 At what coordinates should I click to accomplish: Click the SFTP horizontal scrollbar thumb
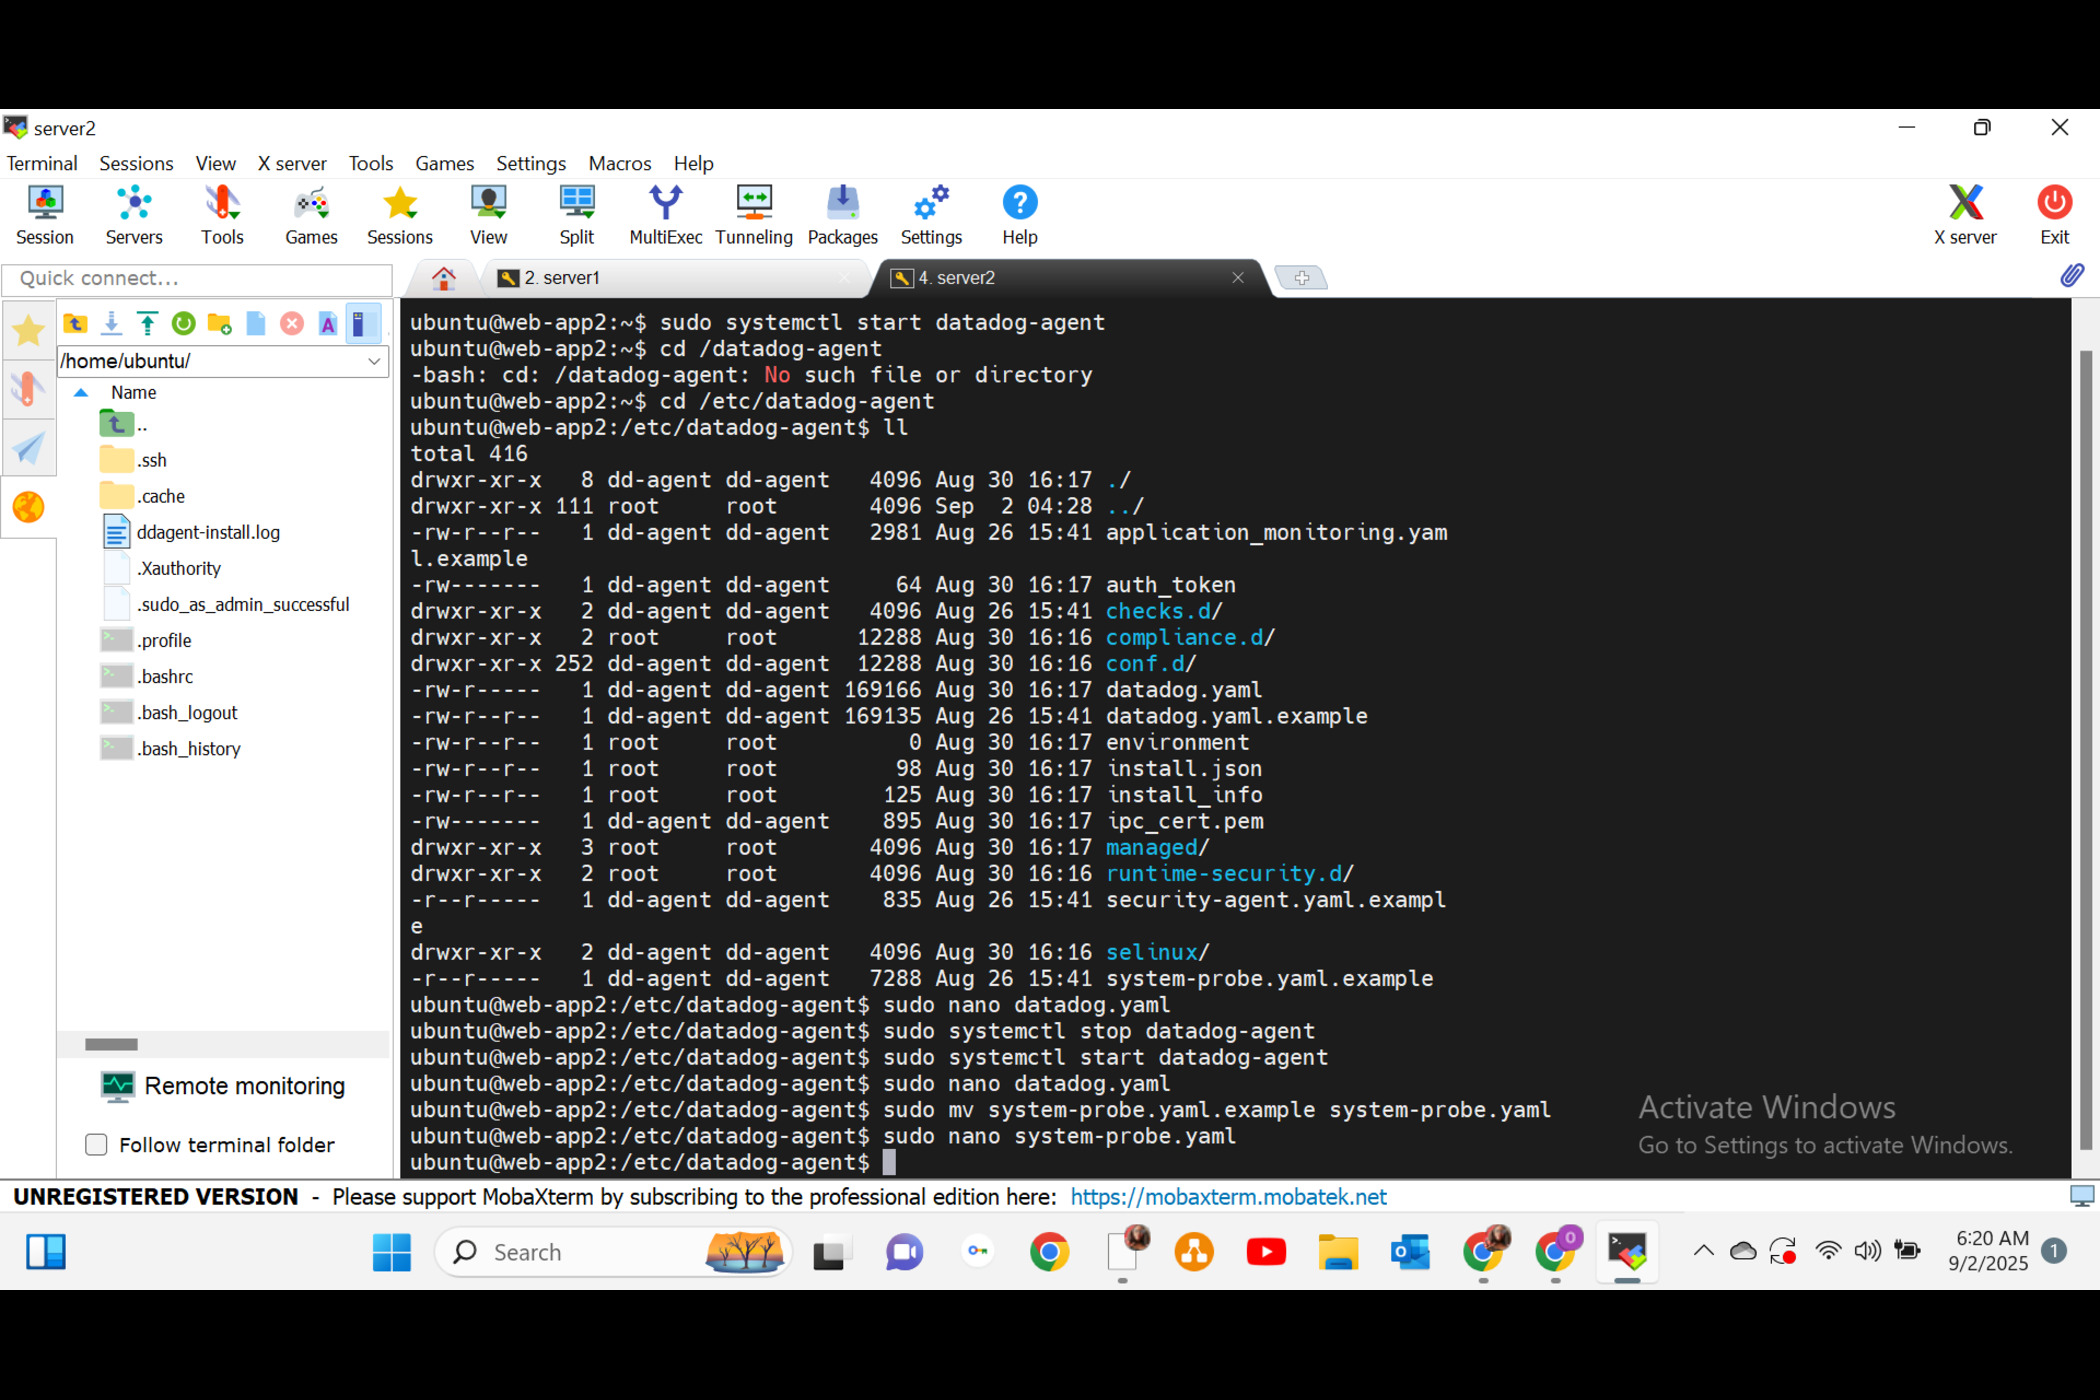111,1044
